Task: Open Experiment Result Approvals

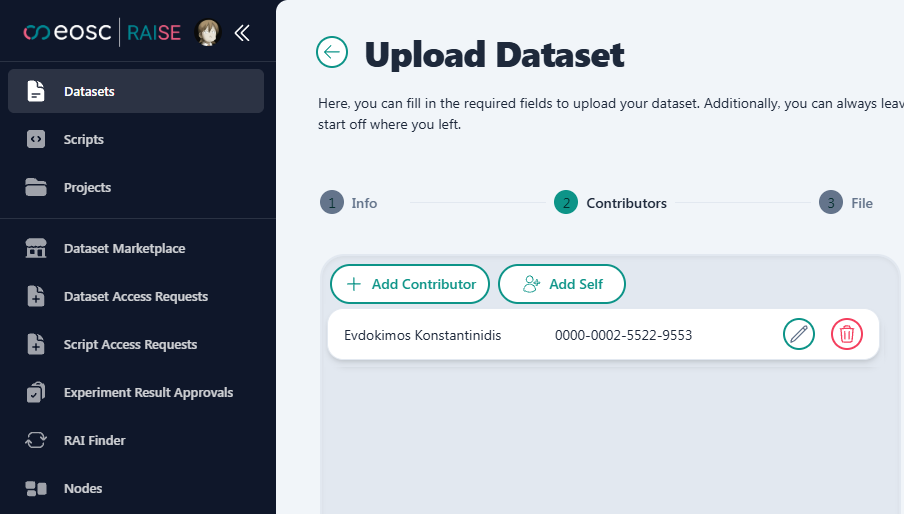Action: click(148, 392)
